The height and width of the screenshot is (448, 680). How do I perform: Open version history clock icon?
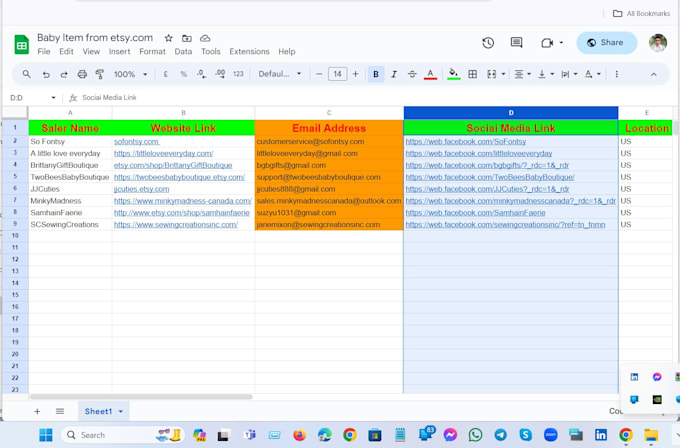point(488,43)
